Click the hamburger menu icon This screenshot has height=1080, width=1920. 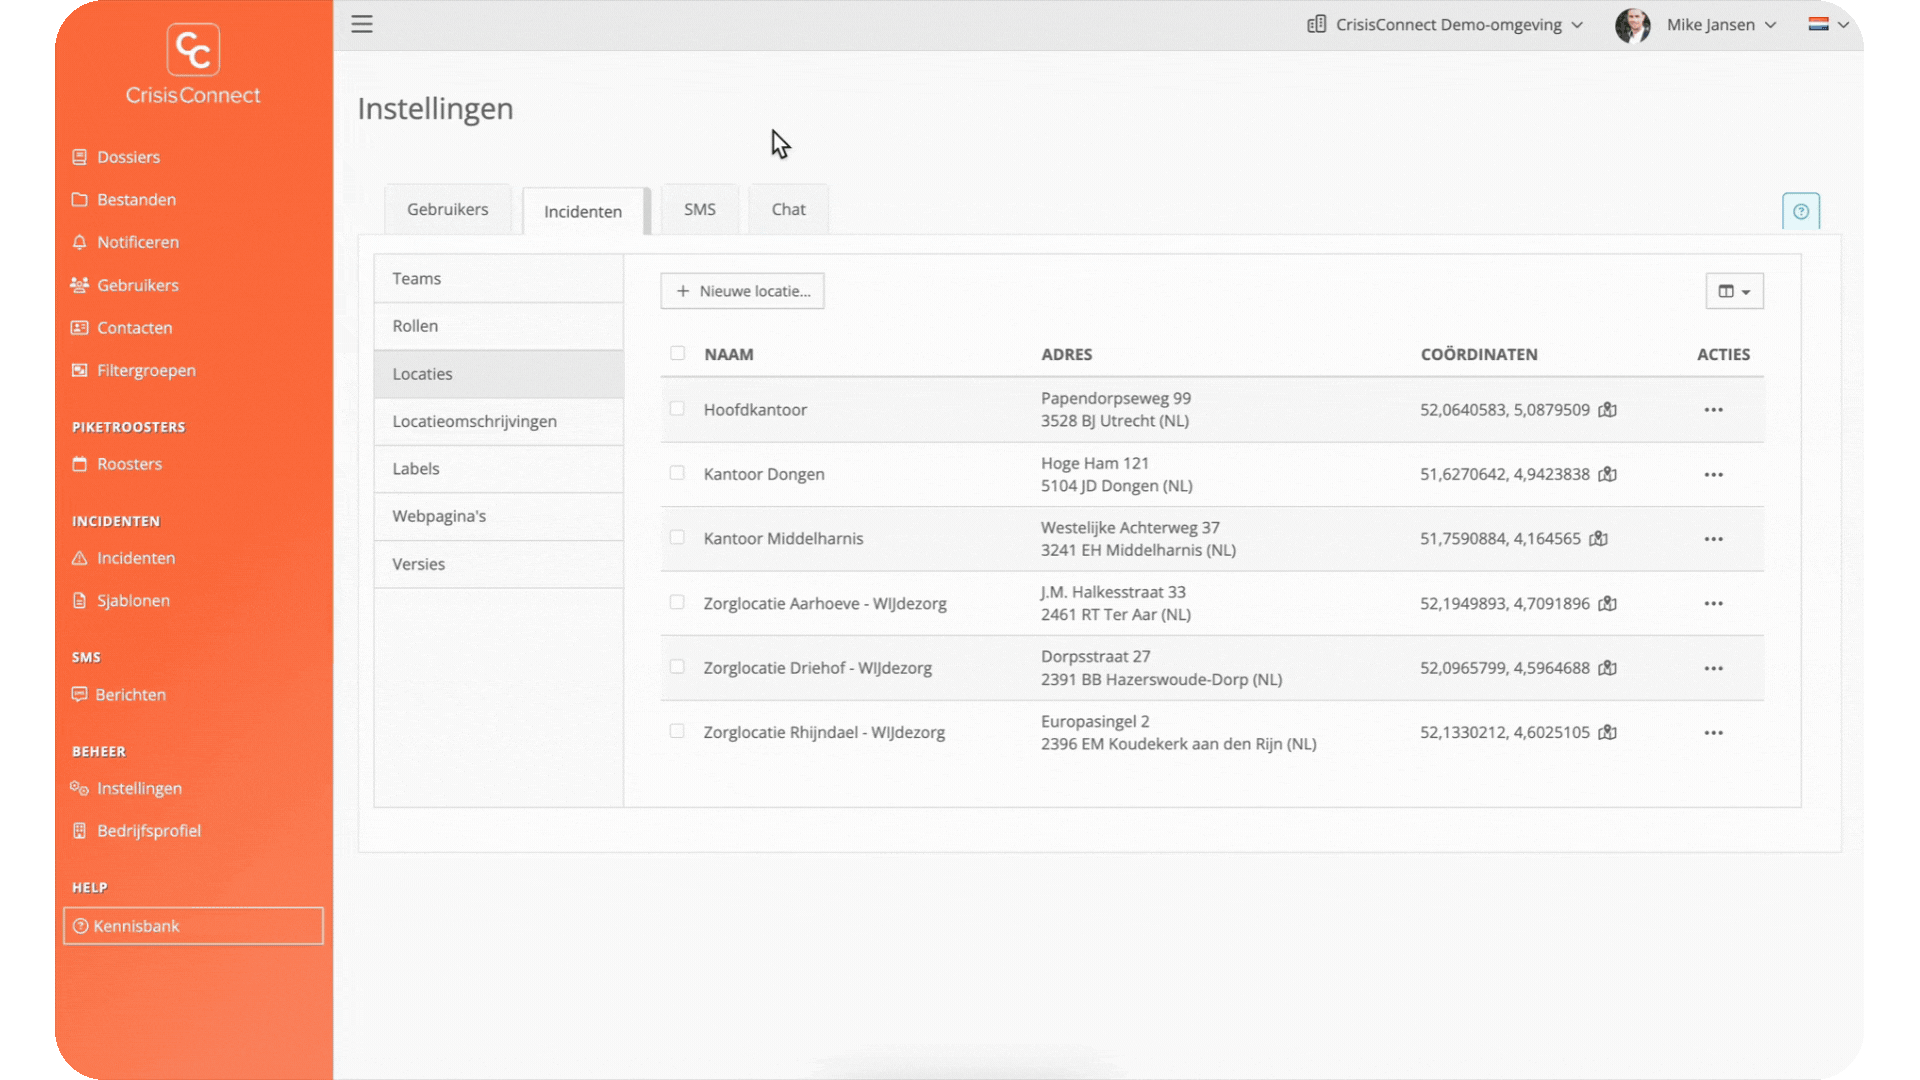pyautogui.click(x=362, y=24)
